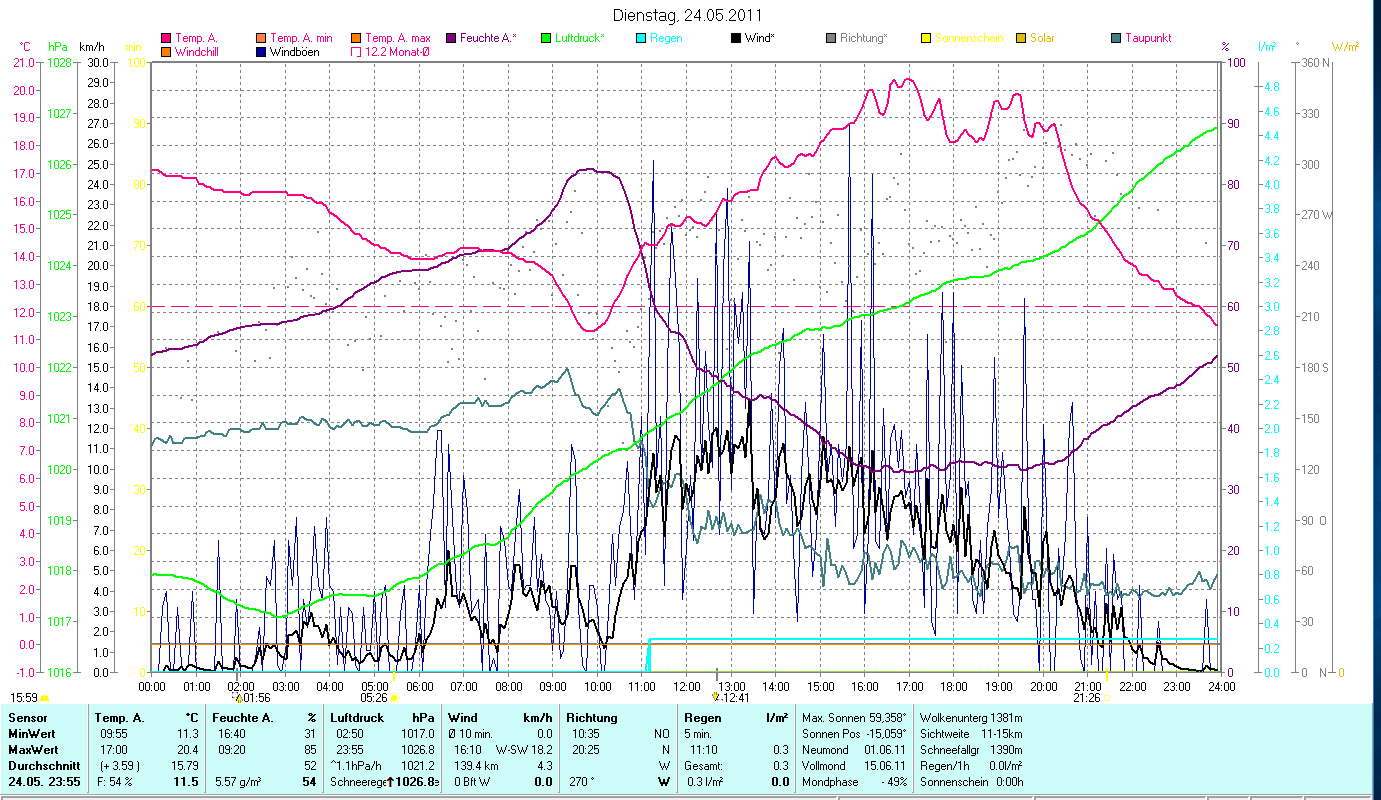The image size is (1381, 800).
Task: Toggle the Temp. A. max legend box
Action: (x=356, y=38)
